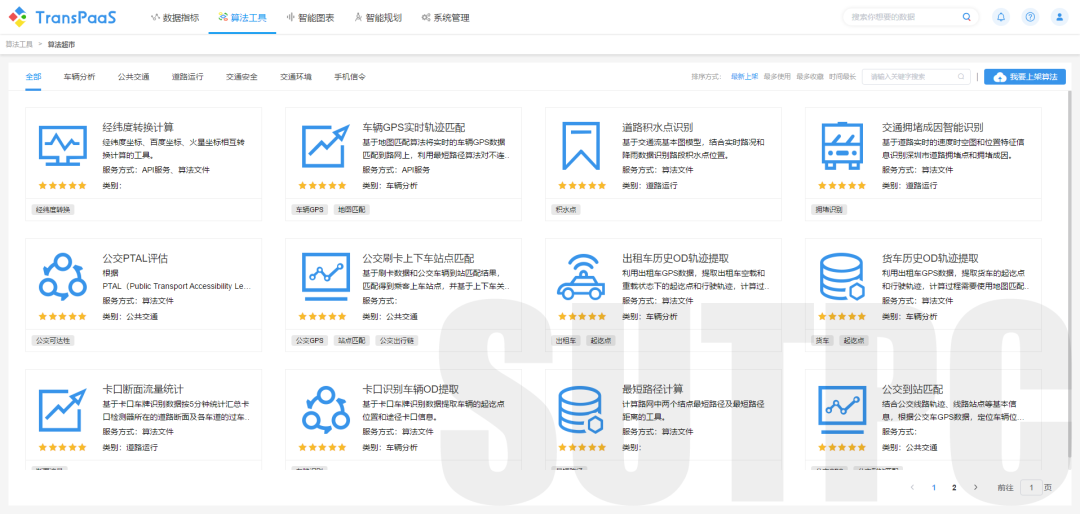Select the 车辆分析 category tab
Image resolution: width=1080 pixels, height=514 pixels.
pos(79,77)
